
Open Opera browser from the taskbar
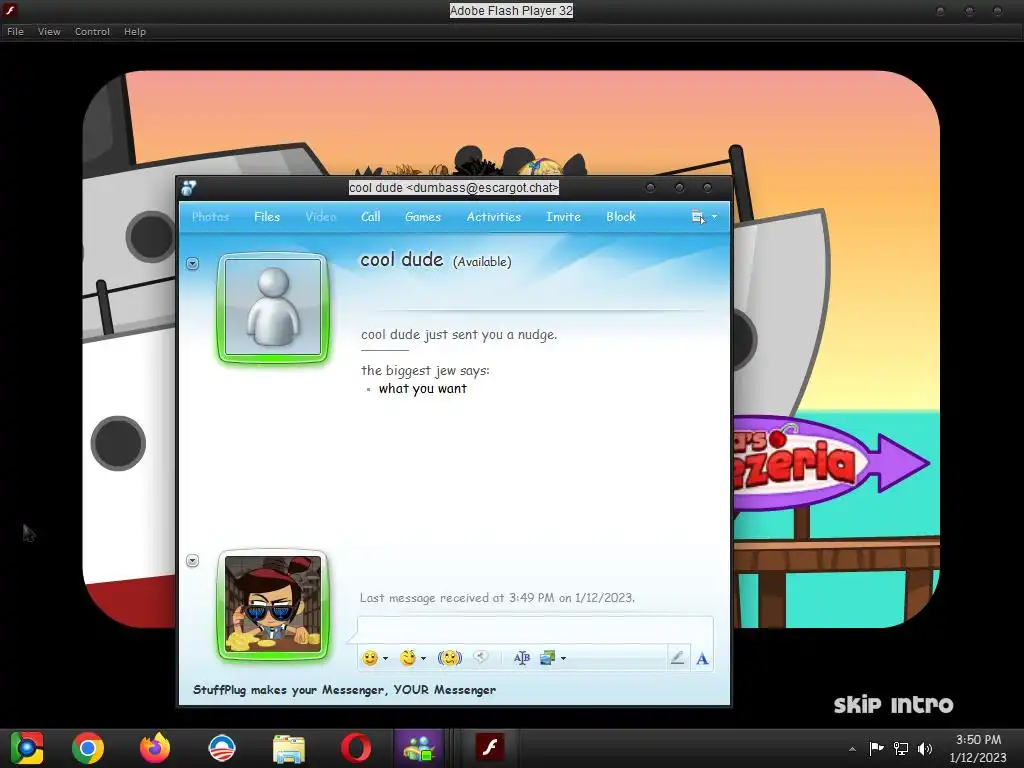pyautogui.click(x=356, y=748)
